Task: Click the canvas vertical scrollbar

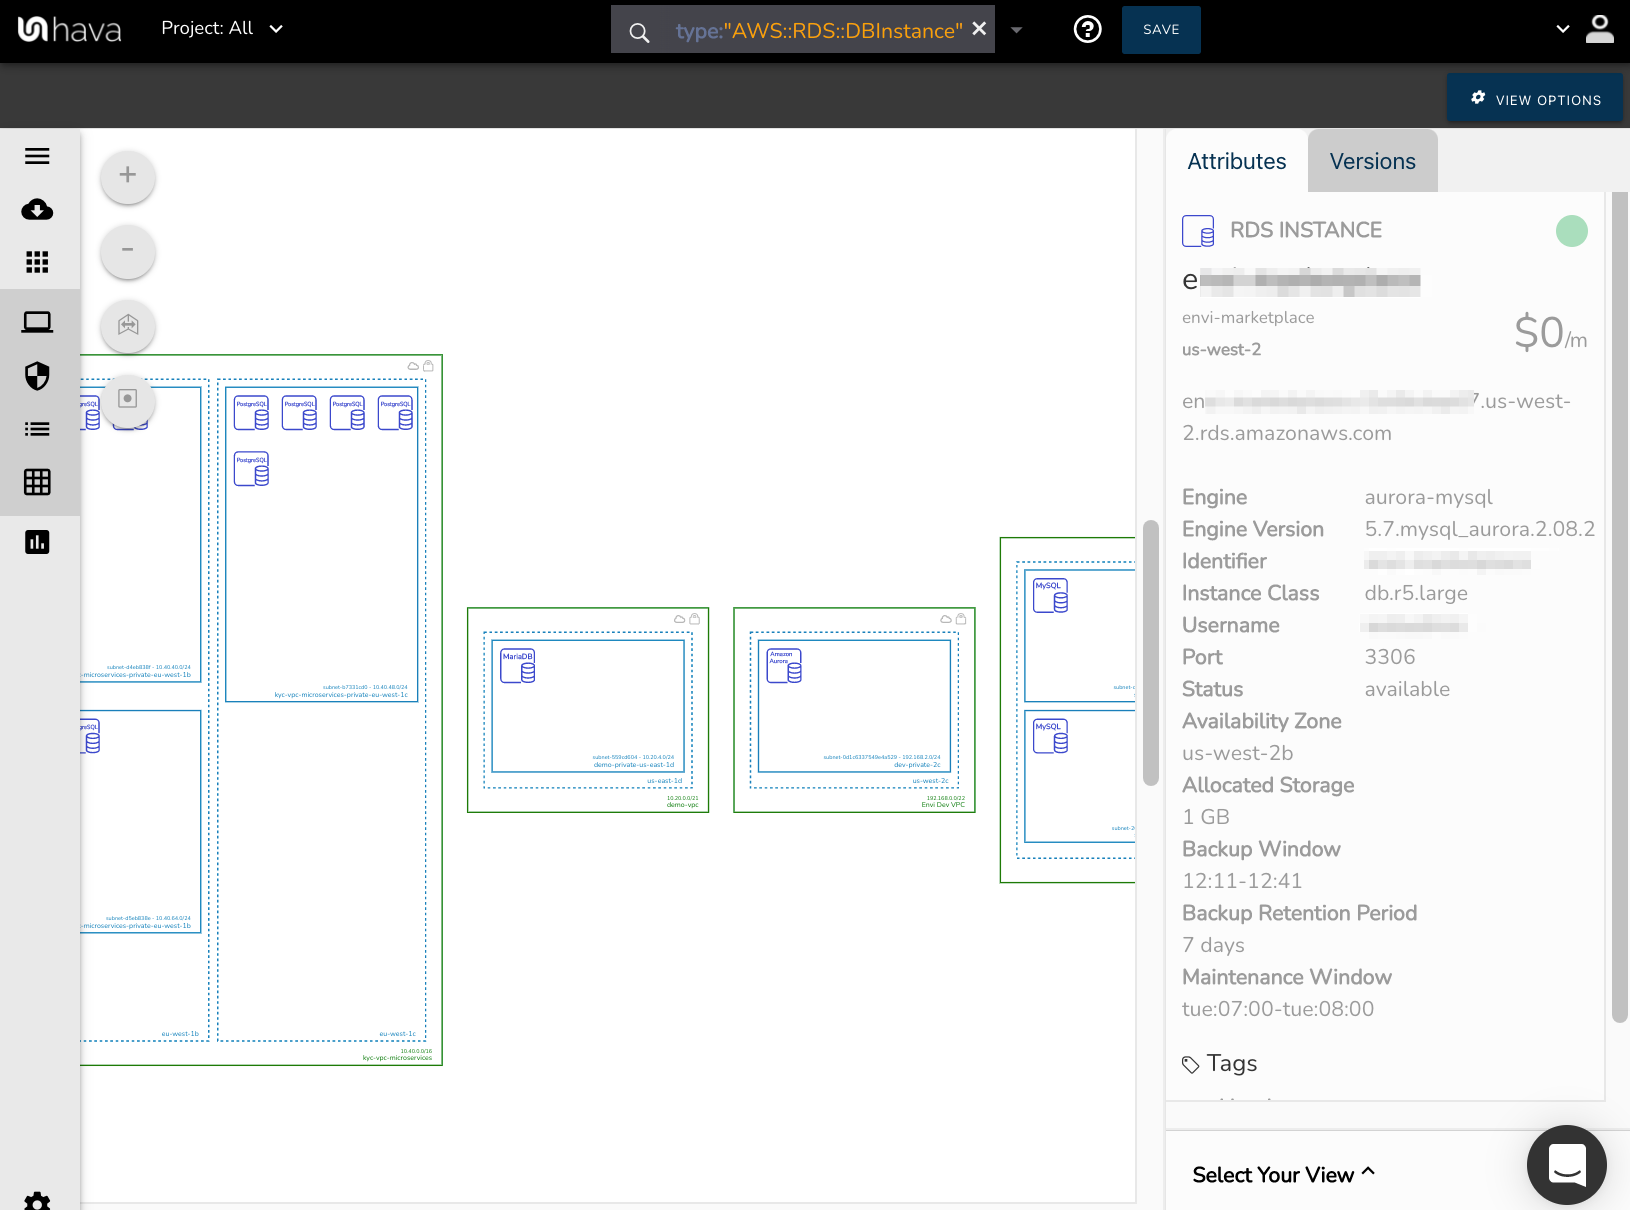Action: (x=1150, y=653)
